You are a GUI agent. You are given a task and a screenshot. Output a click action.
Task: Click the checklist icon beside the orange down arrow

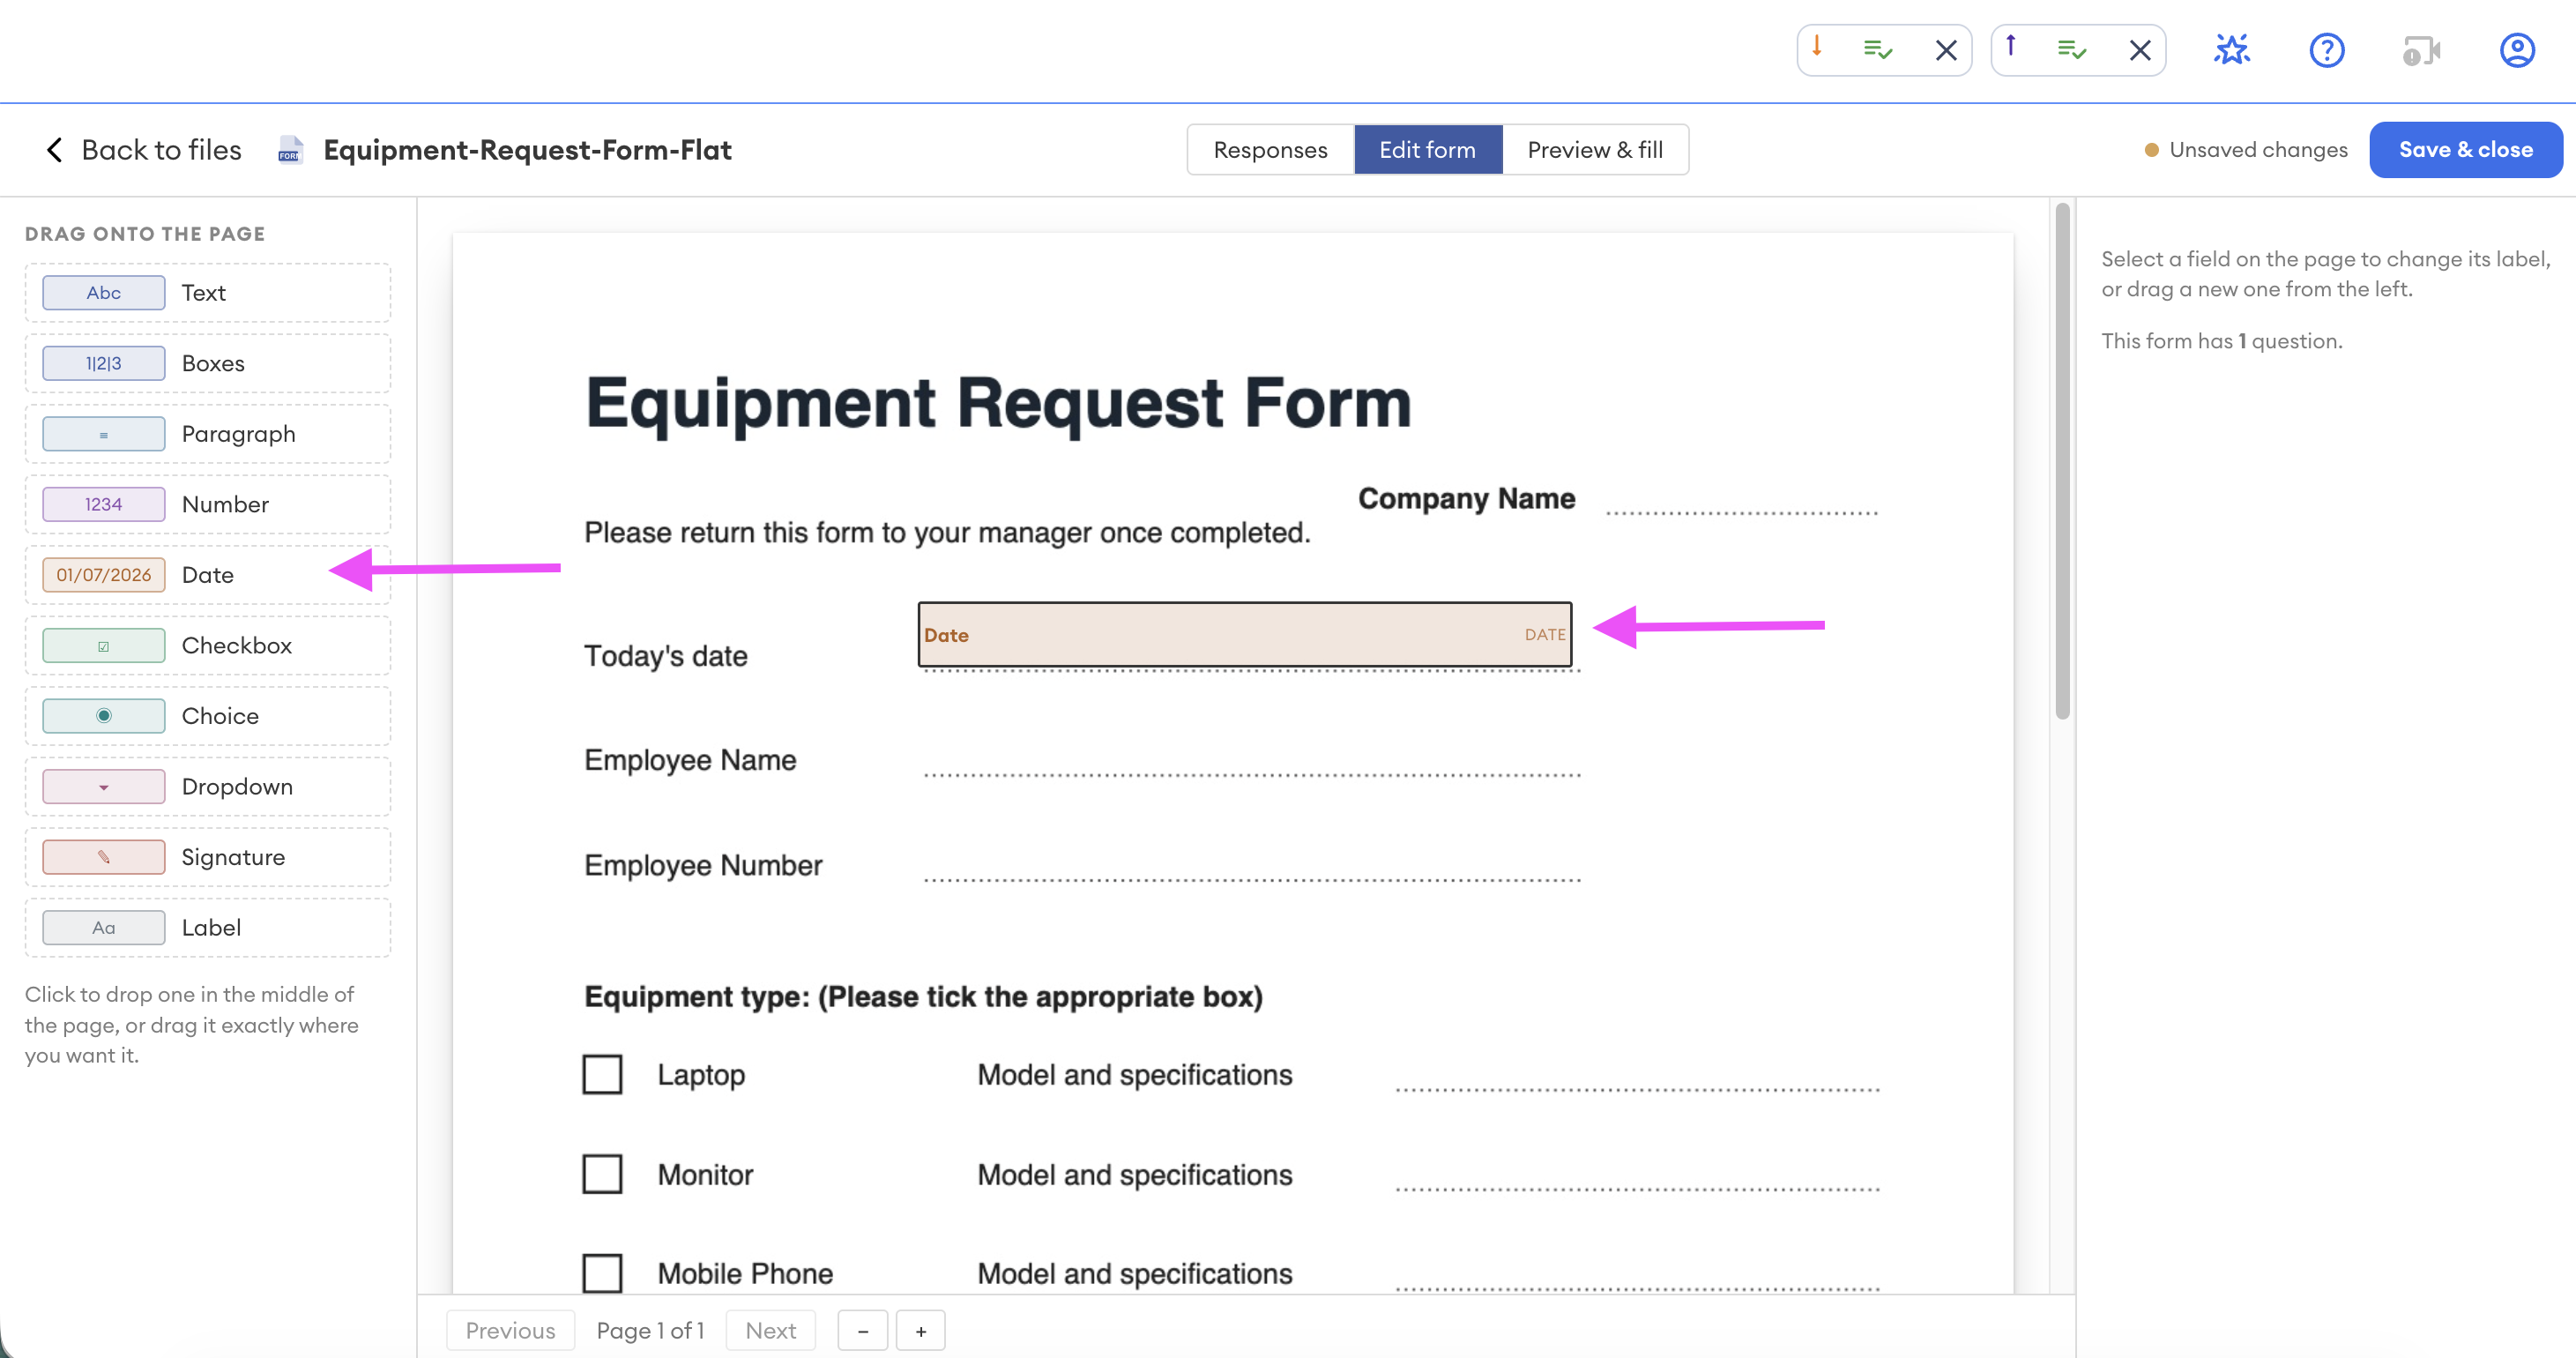[1878, 49]
